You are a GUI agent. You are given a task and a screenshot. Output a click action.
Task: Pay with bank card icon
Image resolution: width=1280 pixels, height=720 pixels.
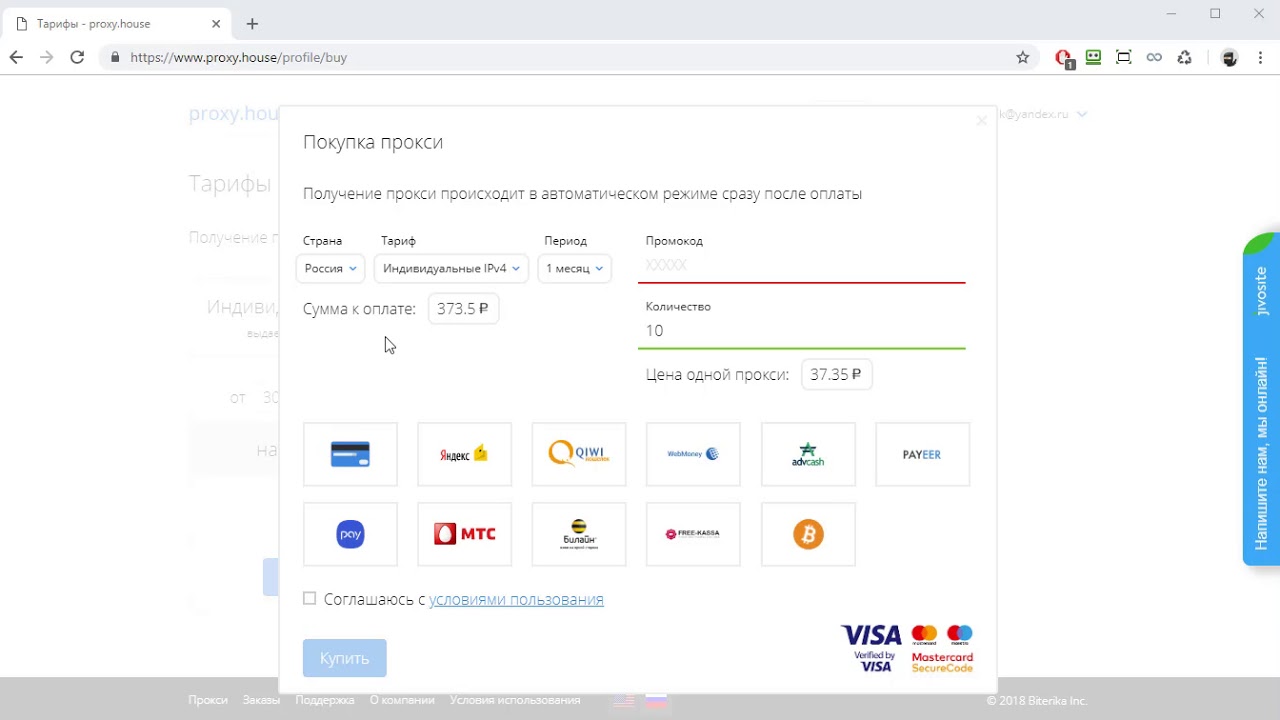(x=350, y=454)
